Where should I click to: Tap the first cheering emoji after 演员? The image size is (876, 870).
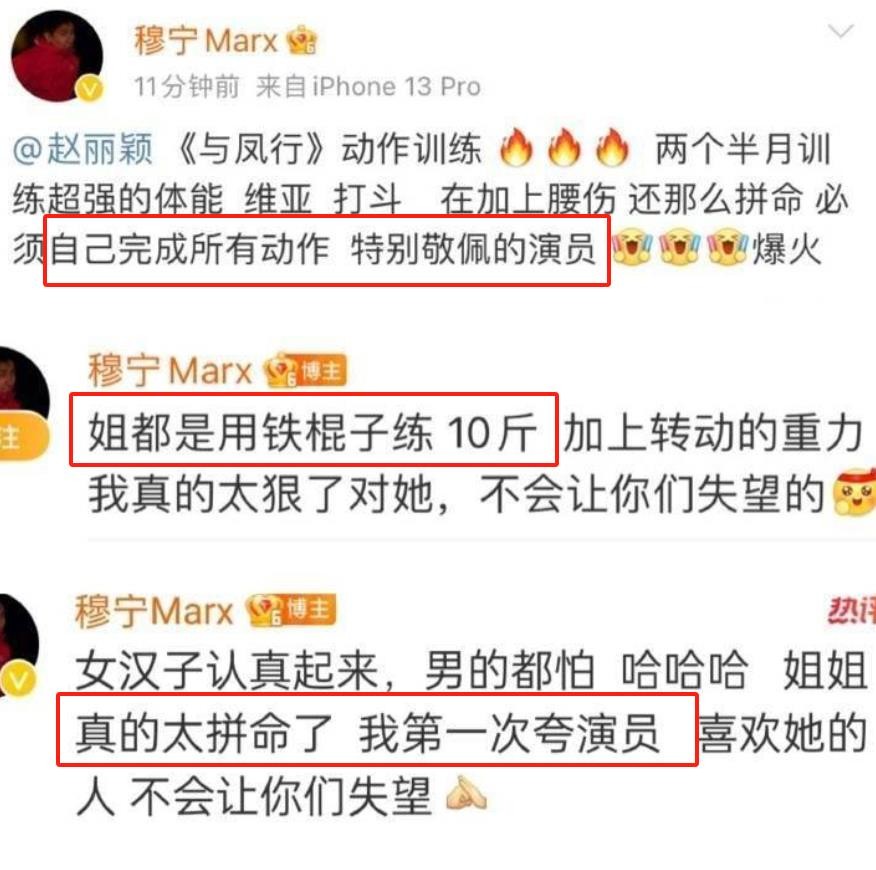pos(632,246)
